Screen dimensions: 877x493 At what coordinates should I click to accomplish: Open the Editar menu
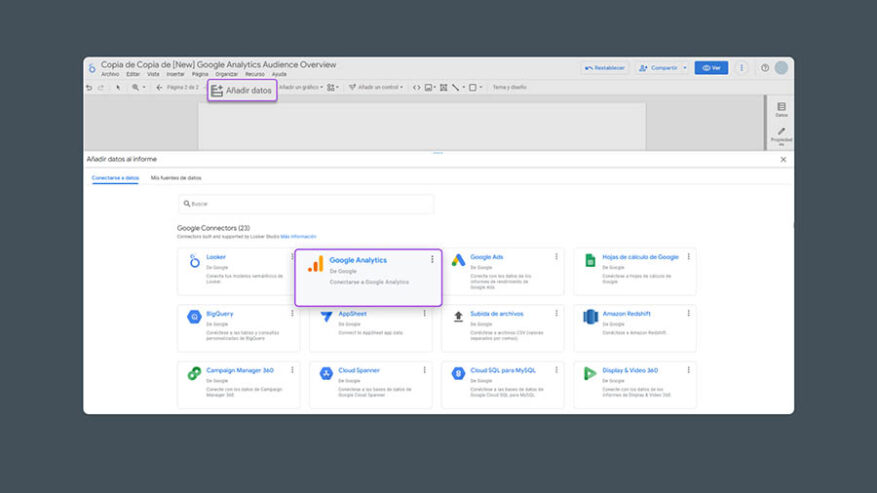(x=133, y=74)
